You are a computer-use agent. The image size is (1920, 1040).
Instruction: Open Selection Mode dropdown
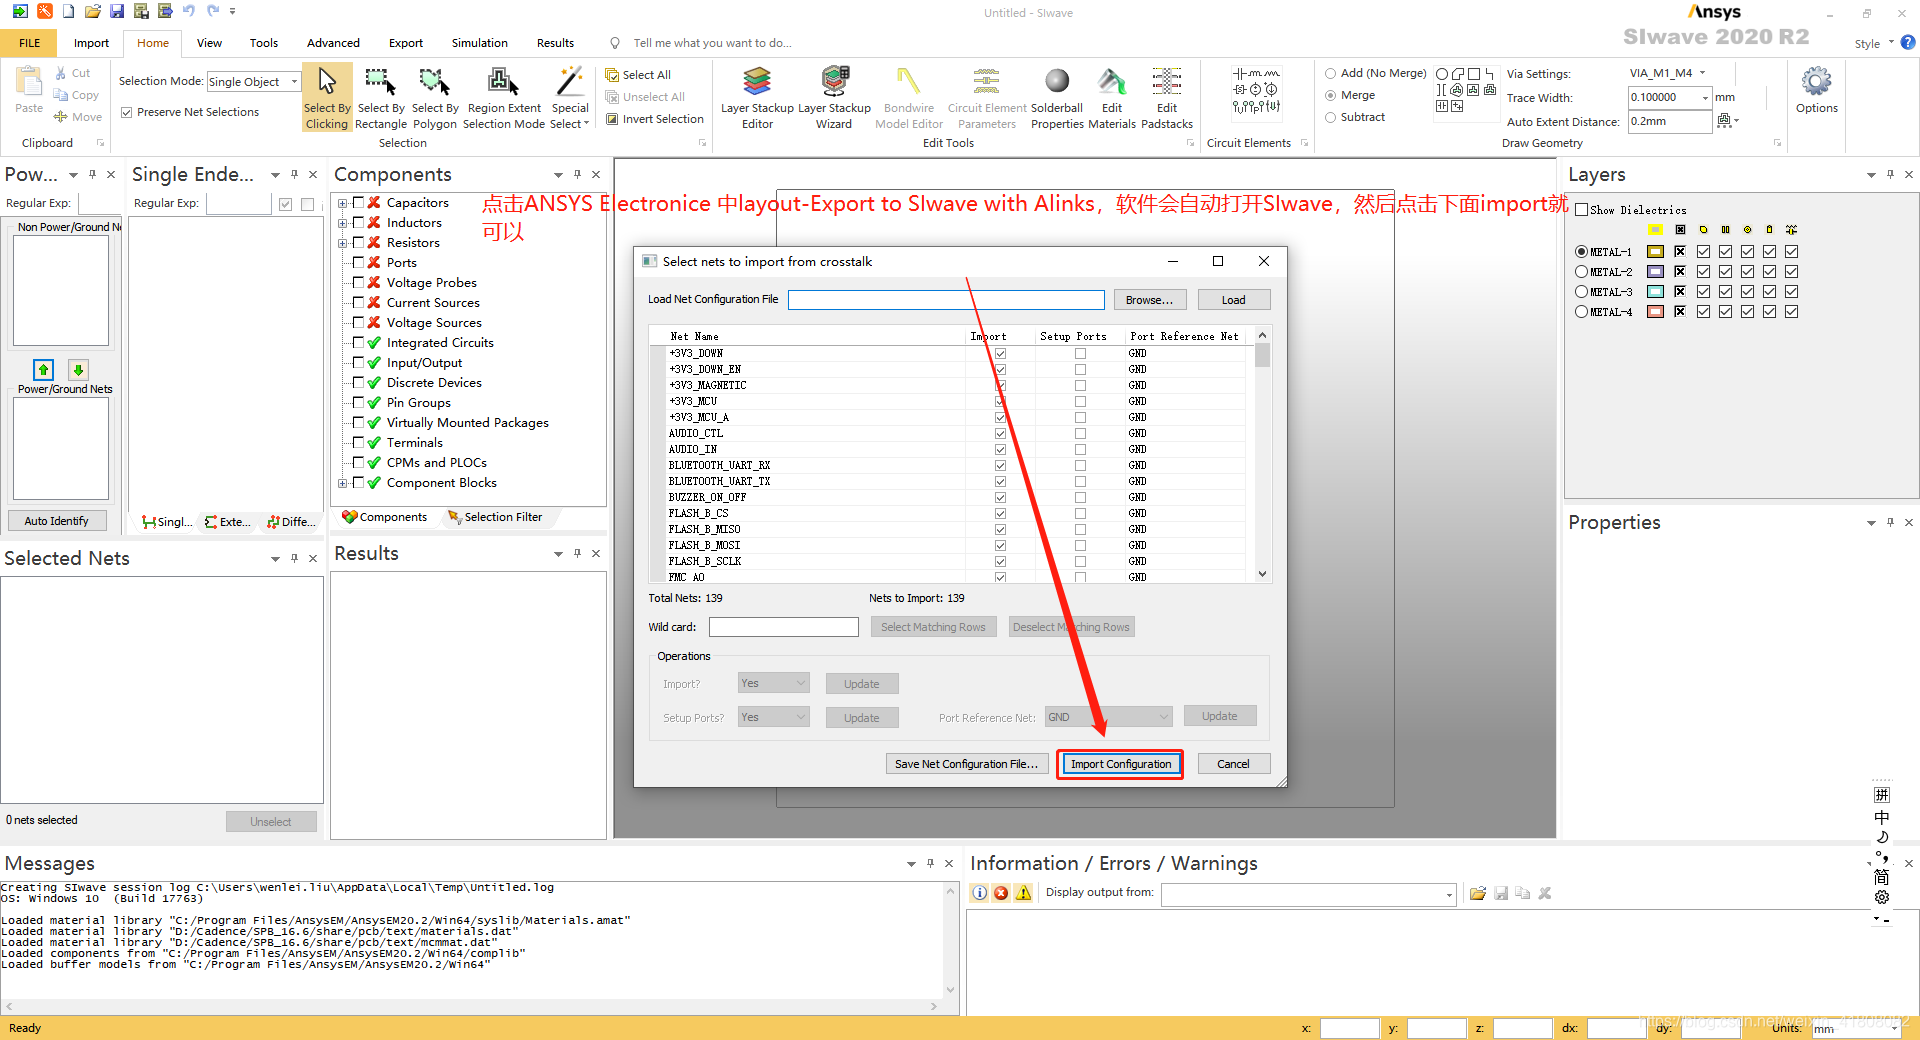coord(294,82)
